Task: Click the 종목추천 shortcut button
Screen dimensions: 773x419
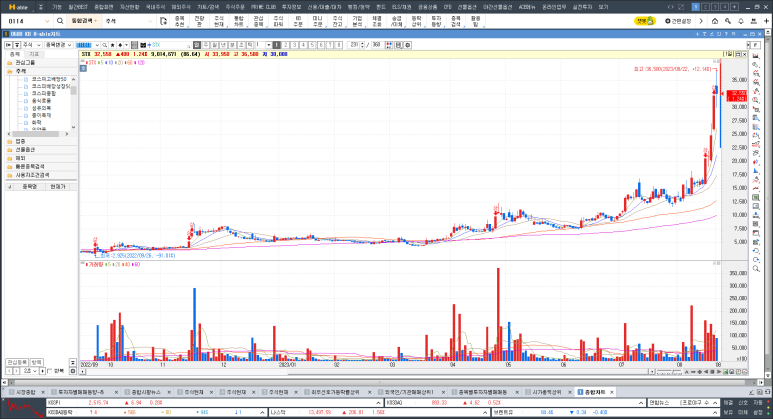Action: pos(179,21)
